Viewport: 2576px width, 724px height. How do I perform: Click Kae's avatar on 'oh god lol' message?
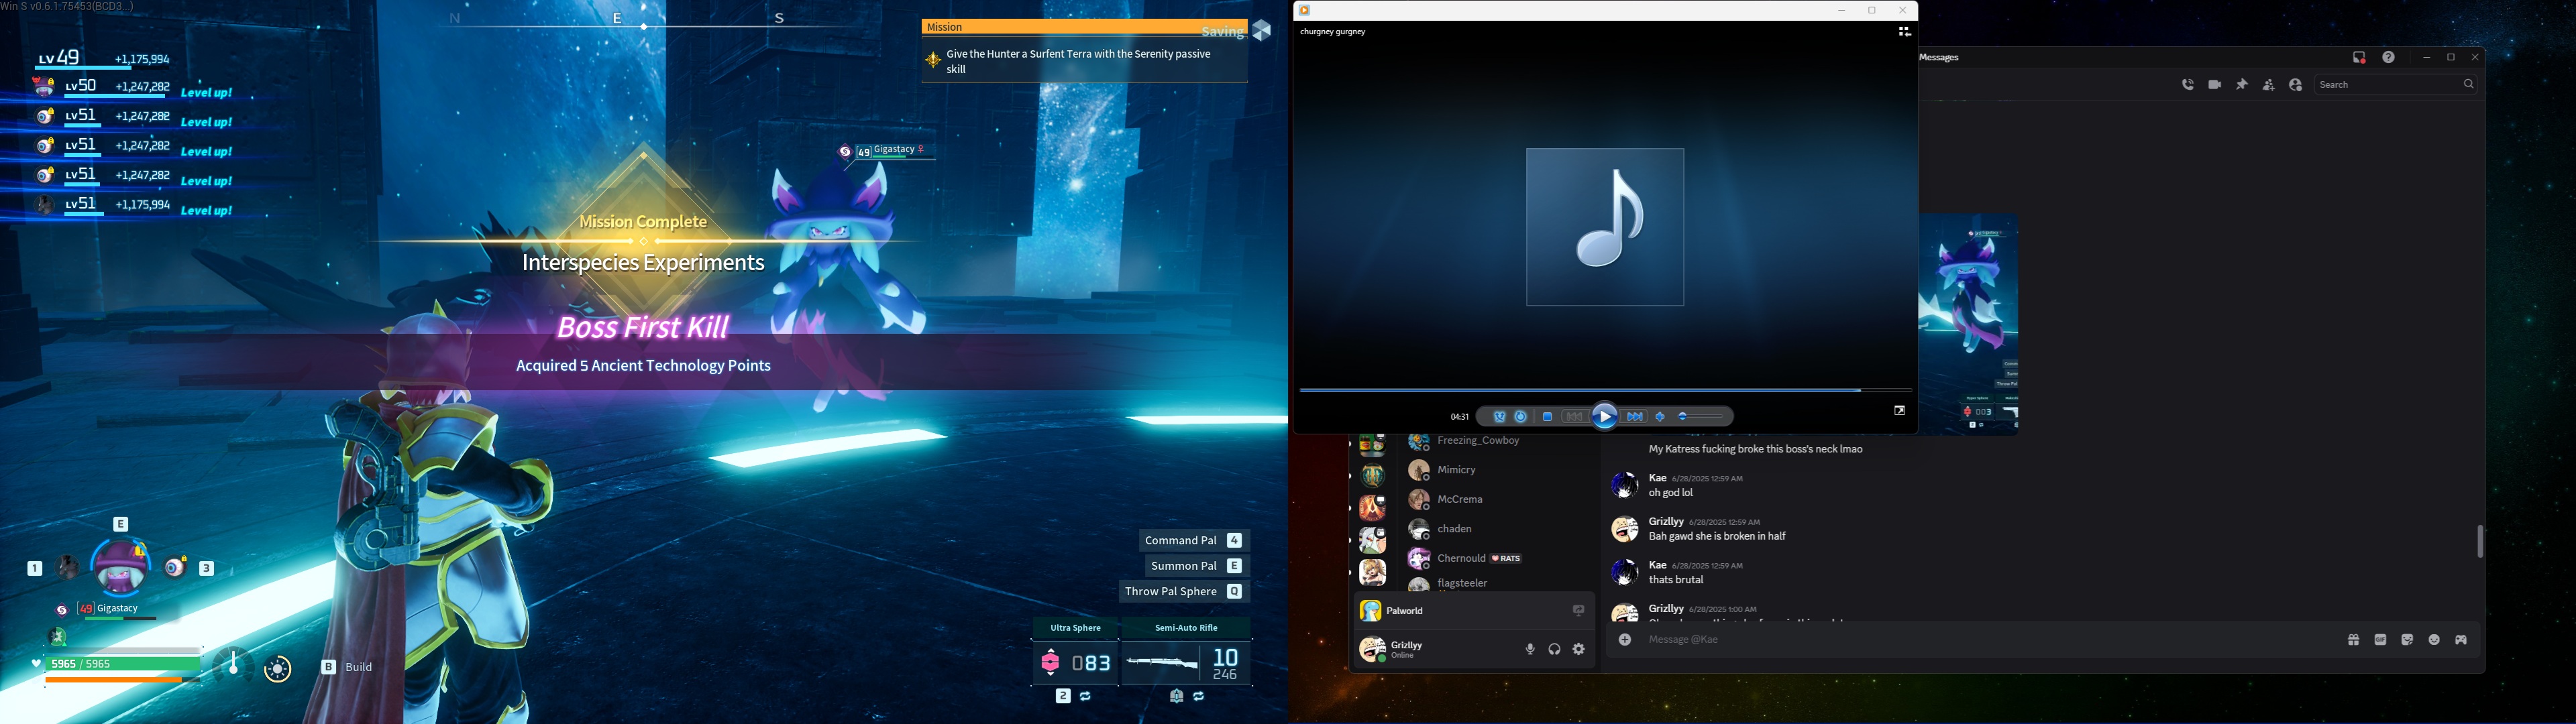coord(1624,485)
